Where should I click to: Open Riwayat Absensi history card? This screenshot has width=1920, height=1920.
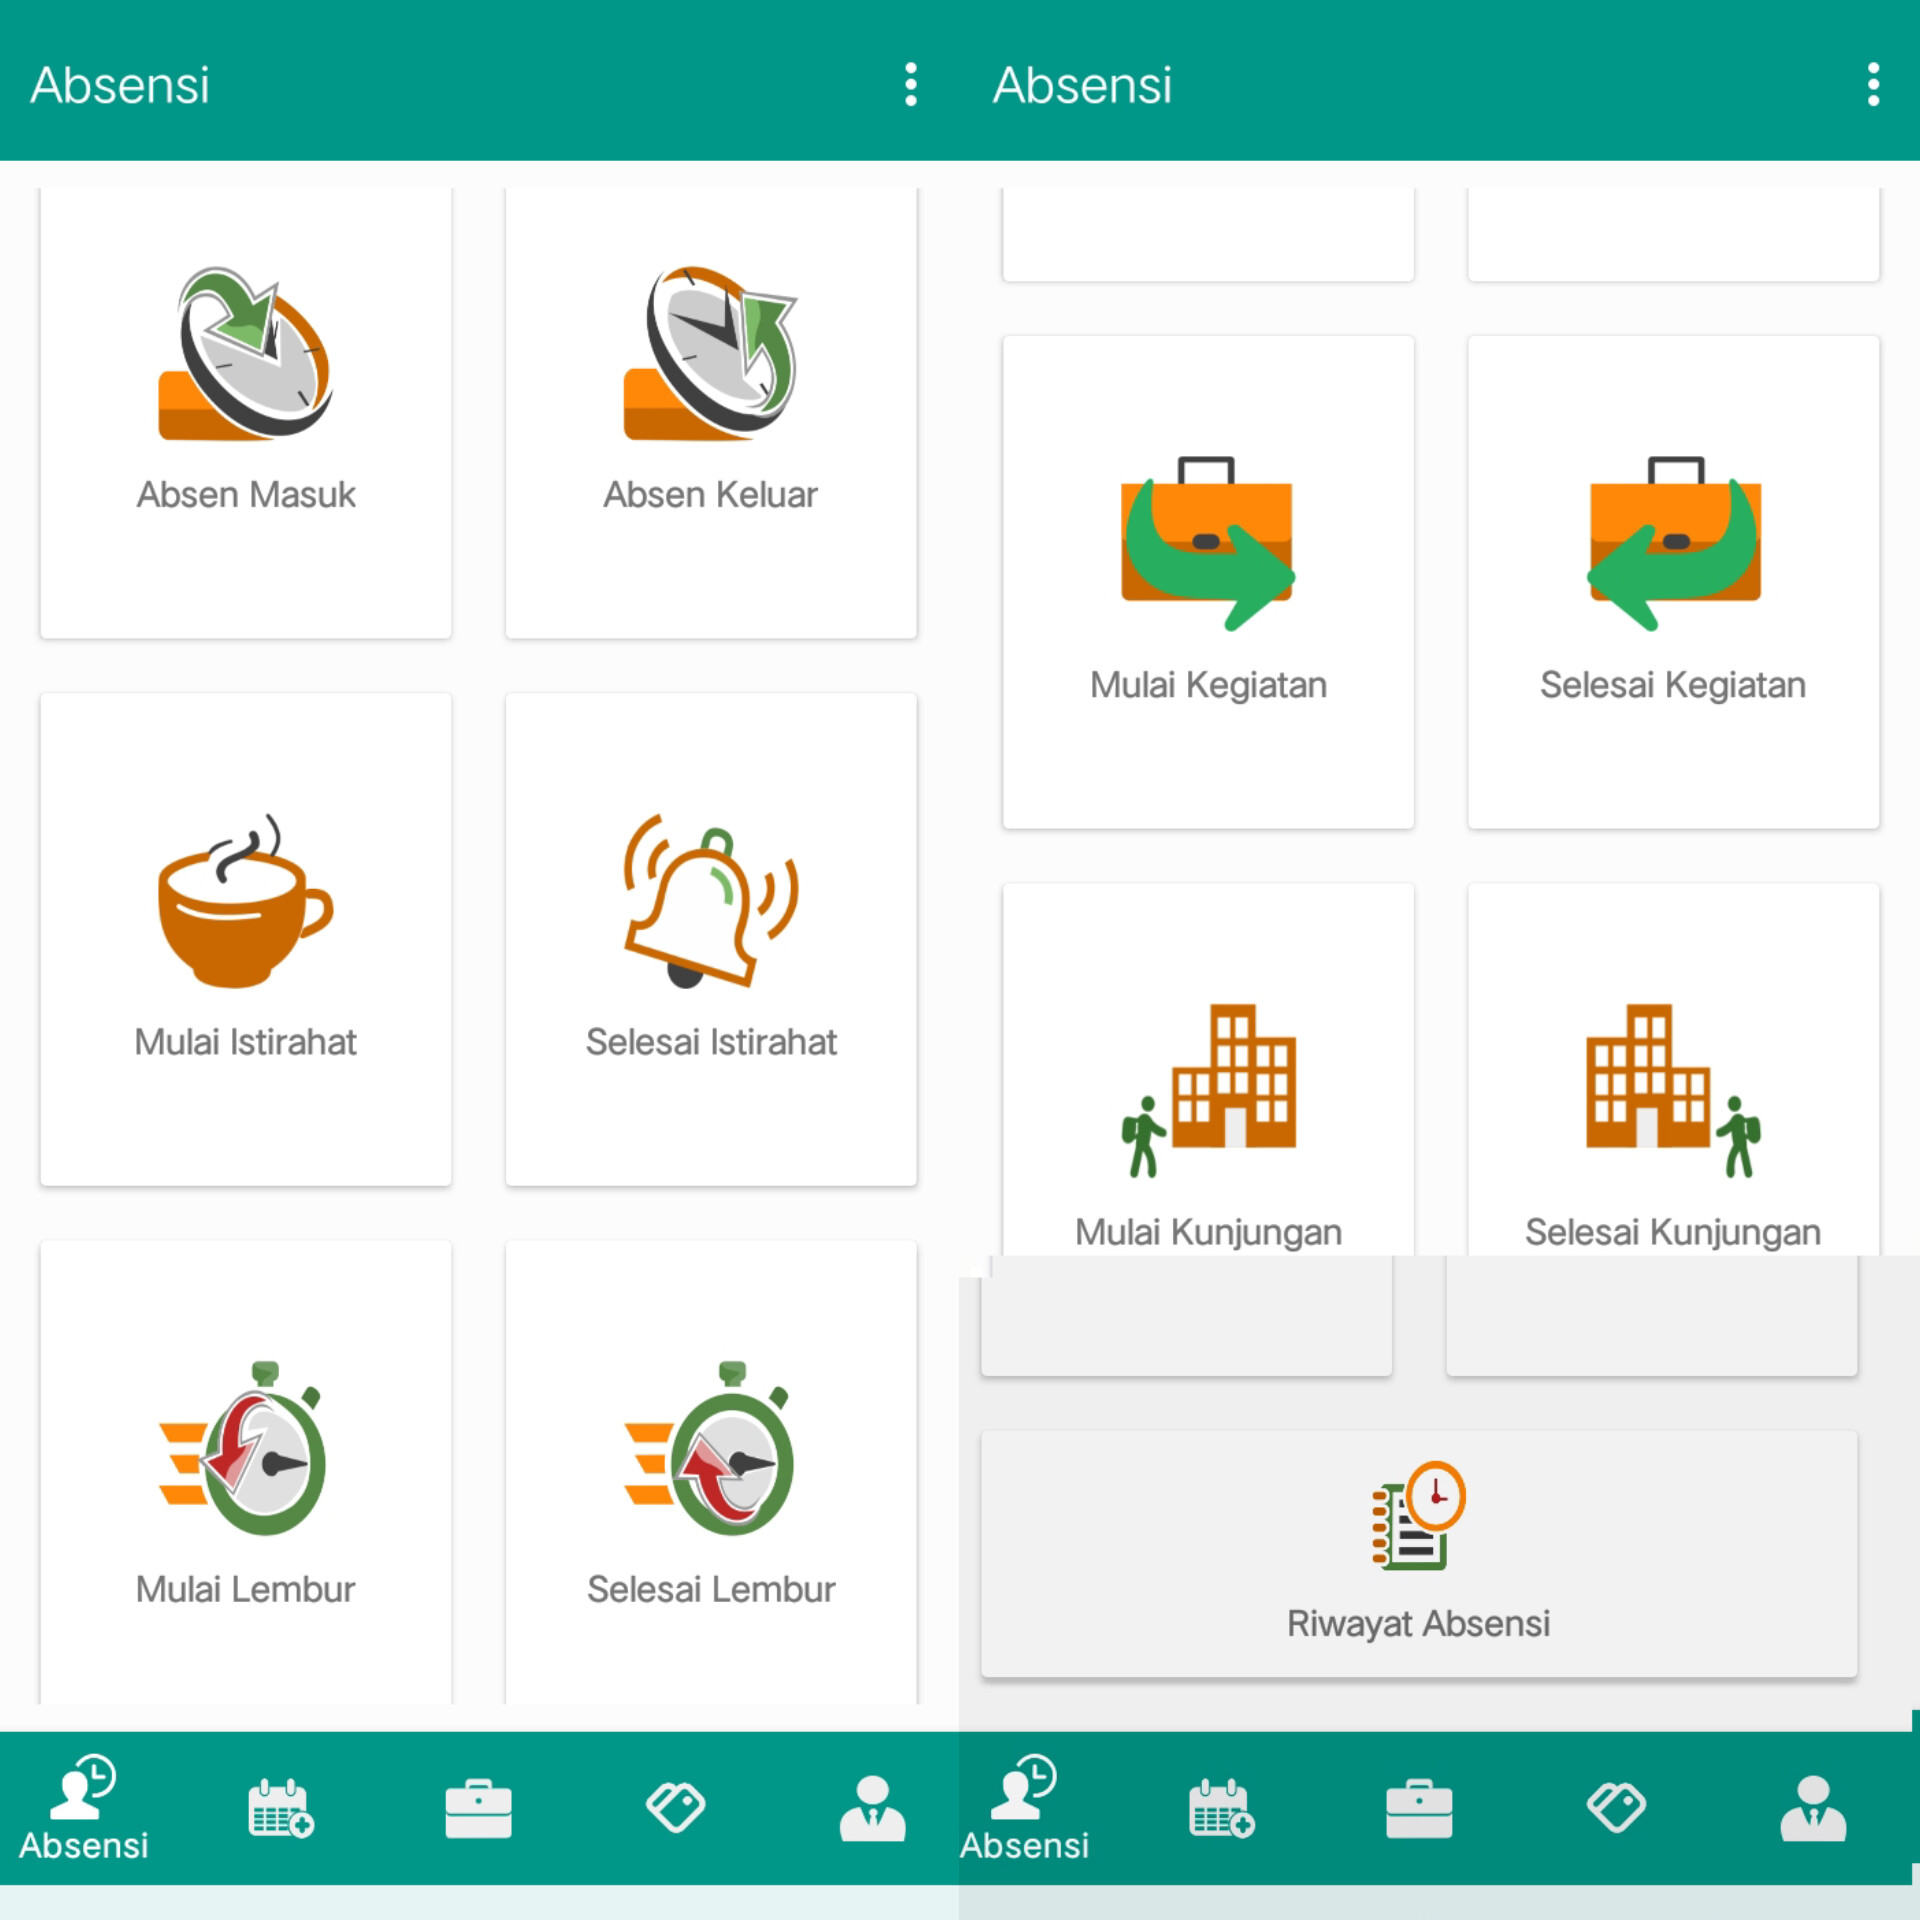[x=1418, y=1553]
